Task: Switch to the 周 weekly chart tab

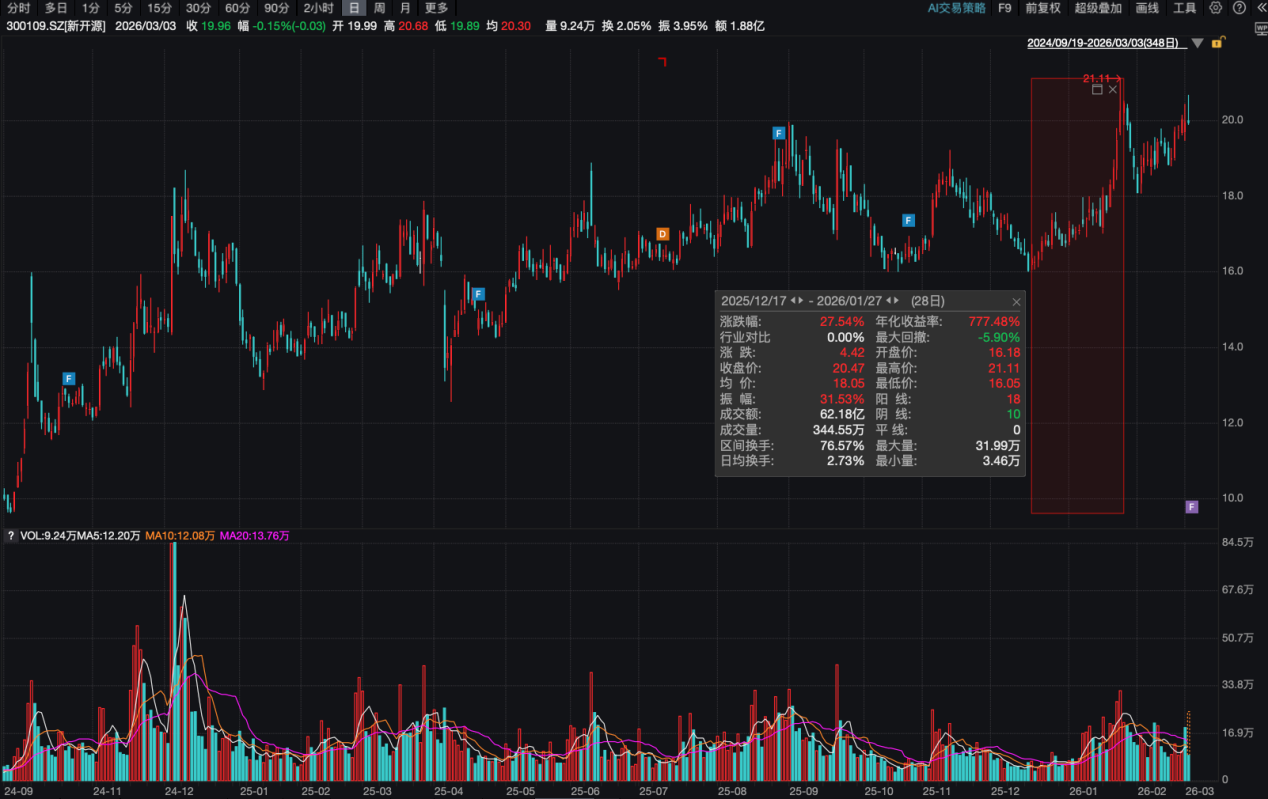Action: click(x=379, y=8)
